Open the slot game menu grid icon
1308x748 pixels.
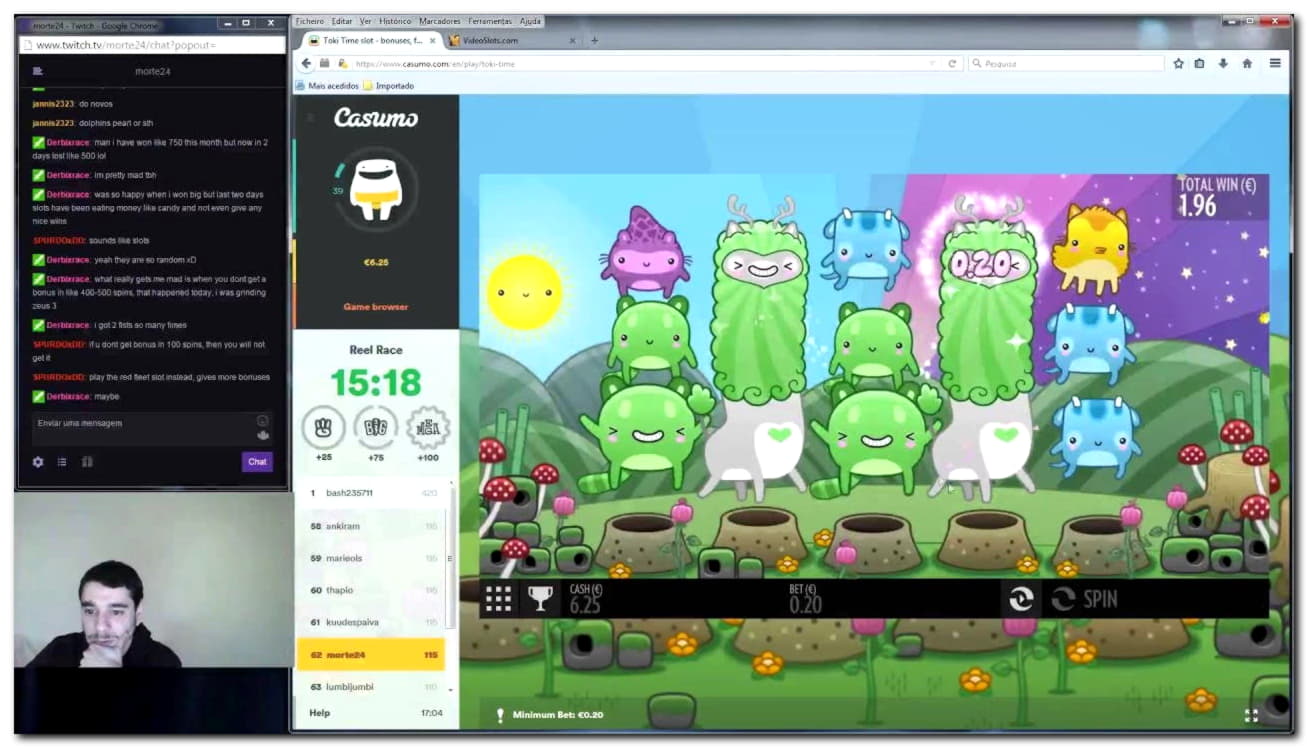[x=498, y=599]
